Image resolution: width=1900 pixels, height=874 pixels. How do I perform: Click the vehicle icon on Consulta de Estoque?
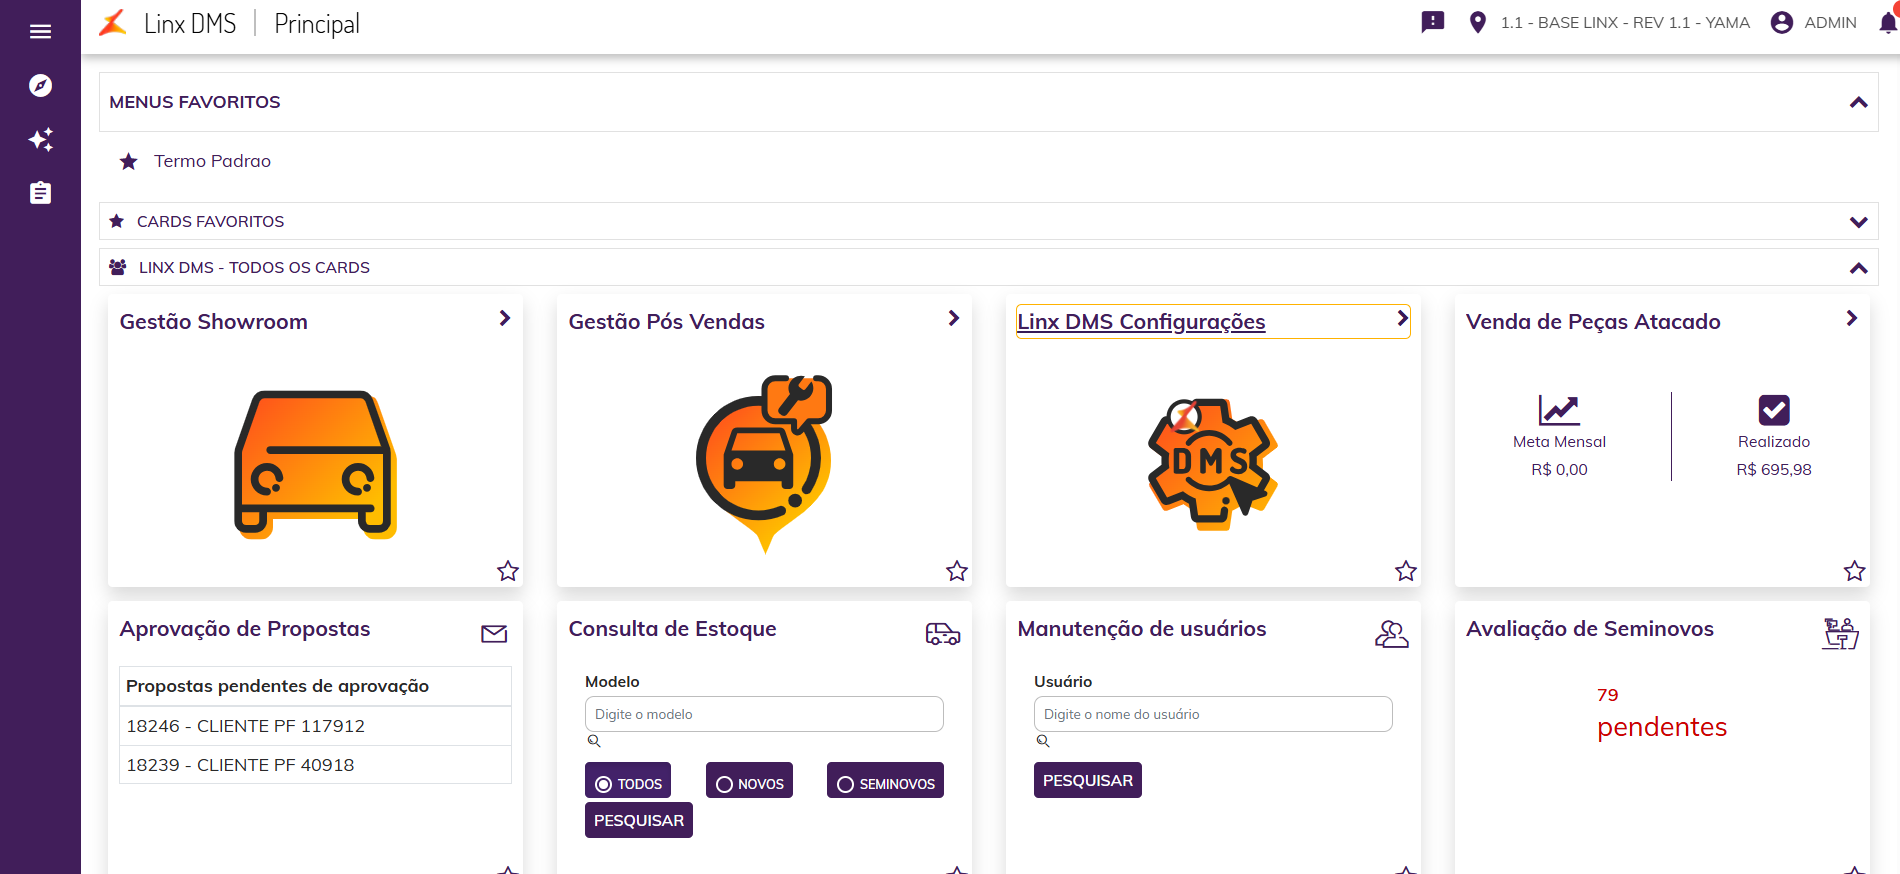tap(943, 633)
